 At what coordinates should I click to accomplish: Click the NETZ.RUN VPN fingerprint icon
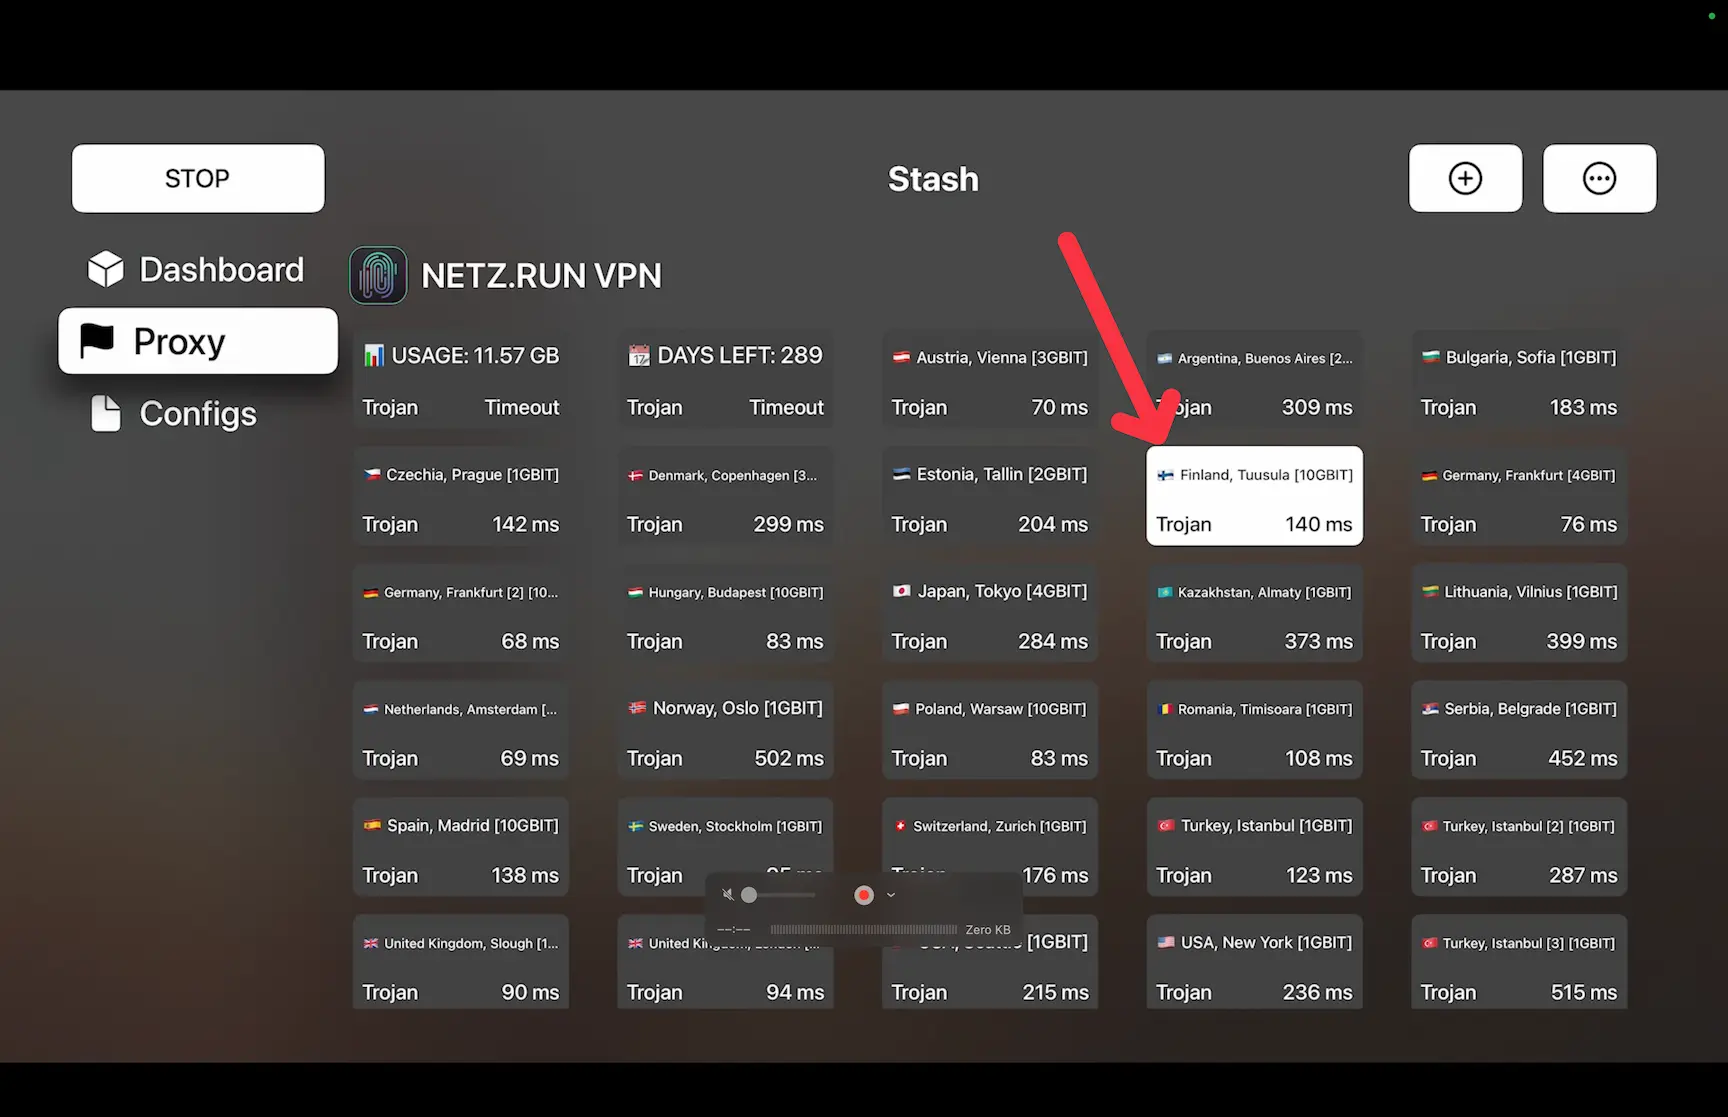[x=378, y=275]
